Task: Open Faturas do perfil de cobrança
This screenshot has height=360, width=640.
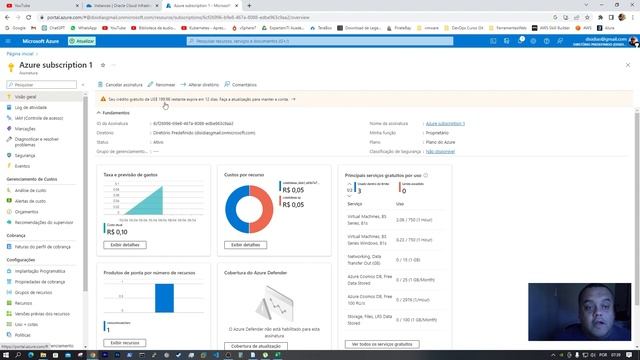Action: click(42, 247)
